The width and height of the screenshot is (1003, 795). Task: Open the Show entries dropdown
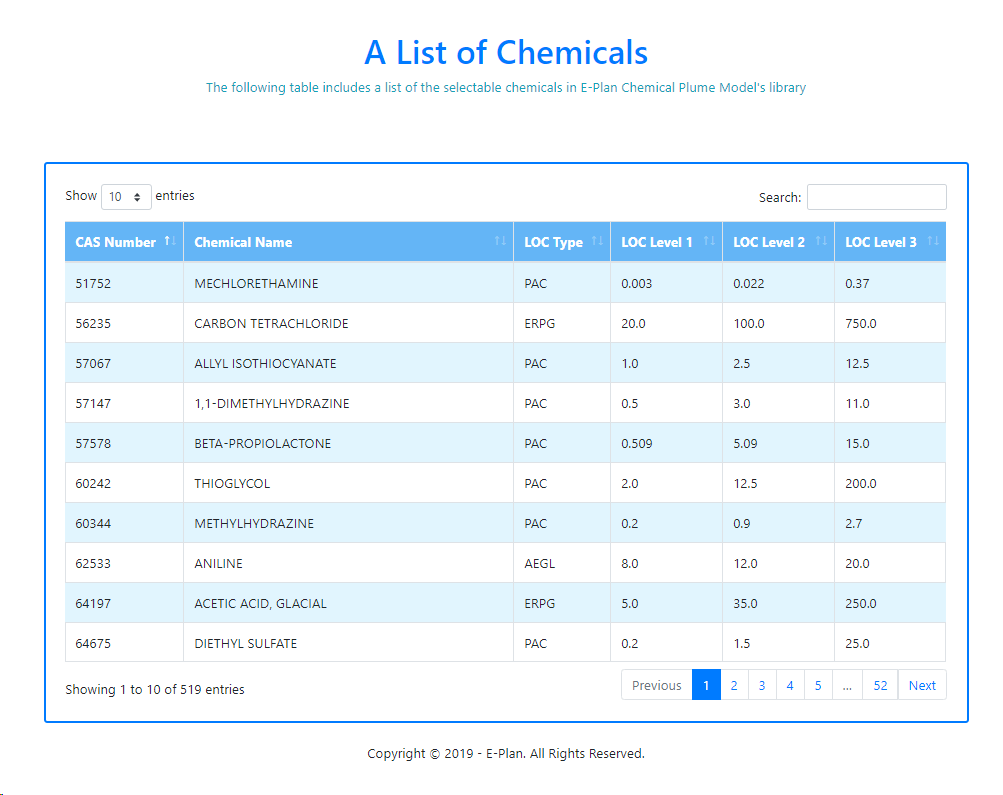click(126, 197)
